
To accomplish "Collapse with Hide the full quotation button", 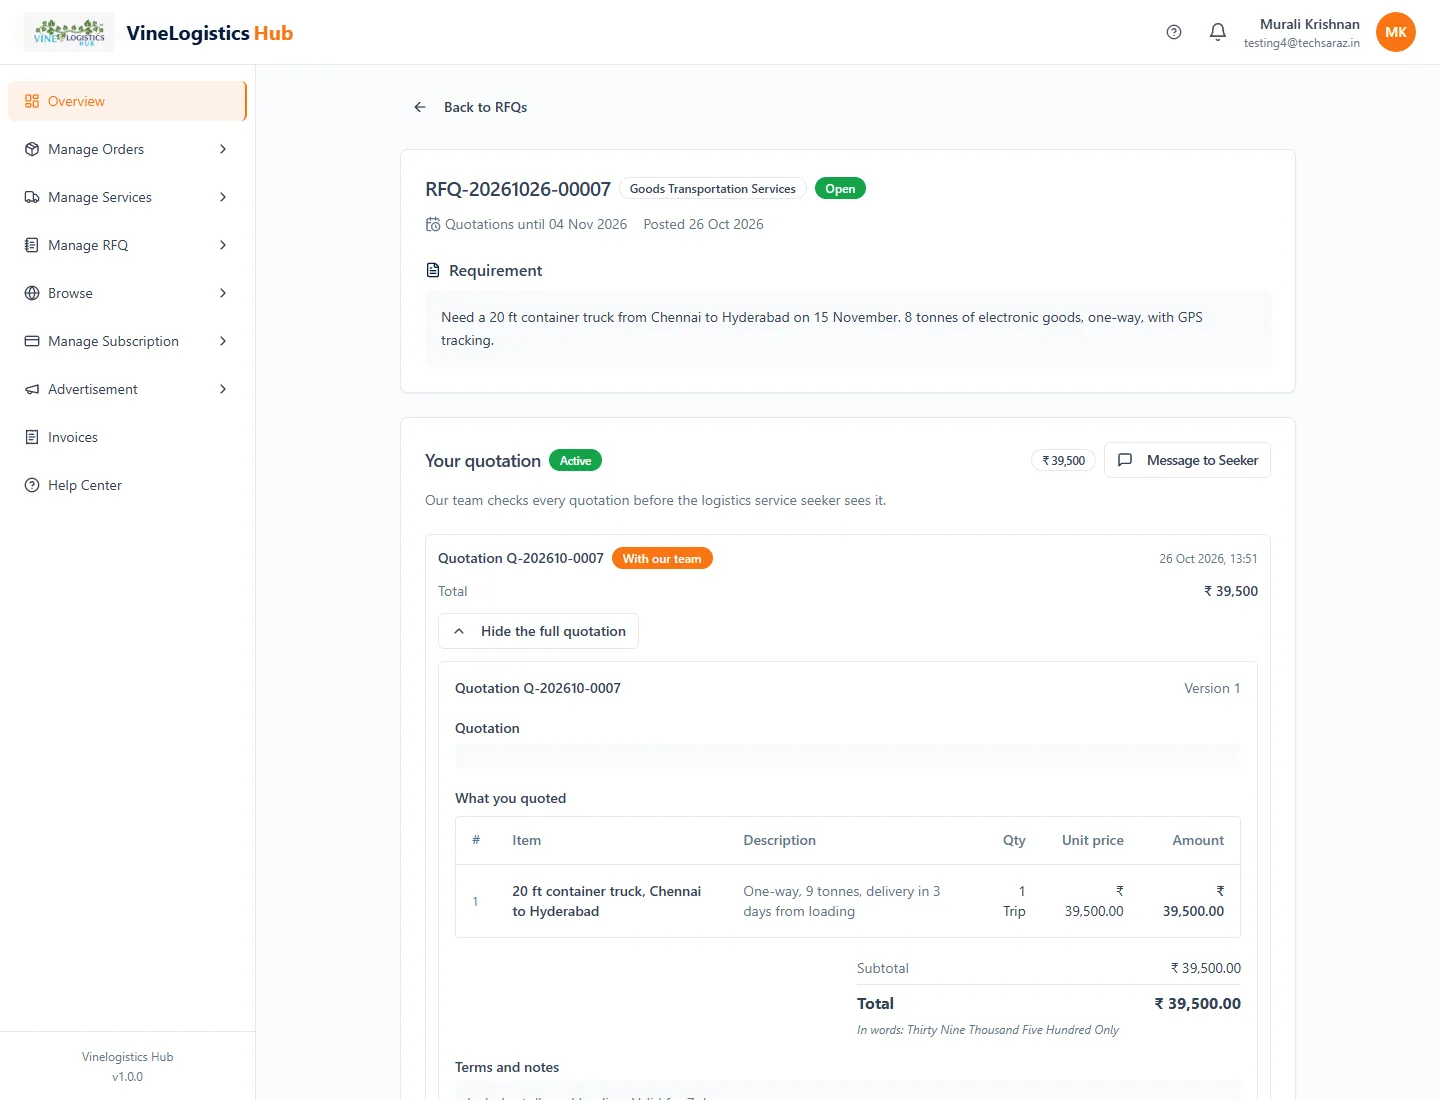I will (538, 631).
